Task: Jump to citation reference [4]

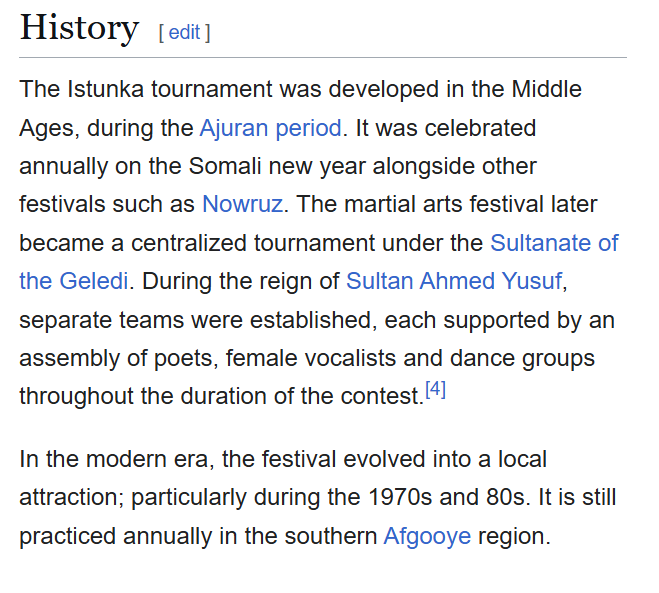Action: 435,391
